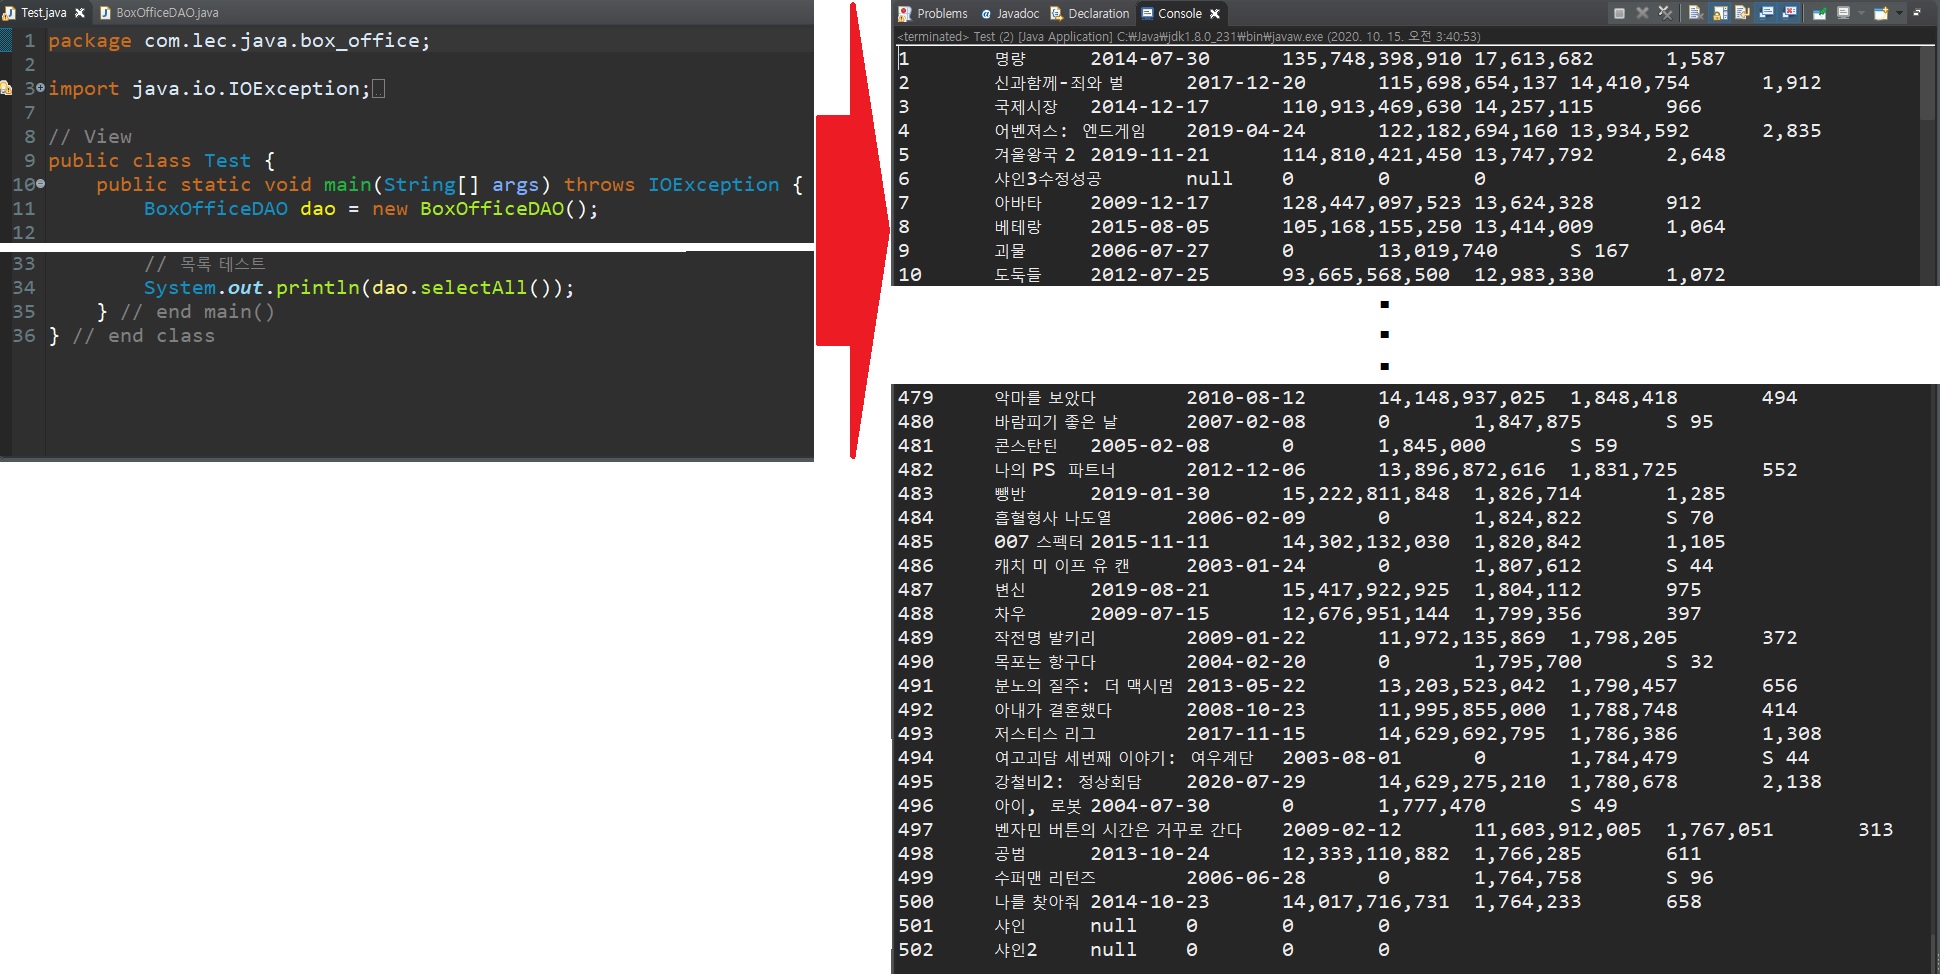Viewport: 1940px width, 974px height.
Task: Click the terminated Test (2) launch description
Action: (x=1188, y=37)
